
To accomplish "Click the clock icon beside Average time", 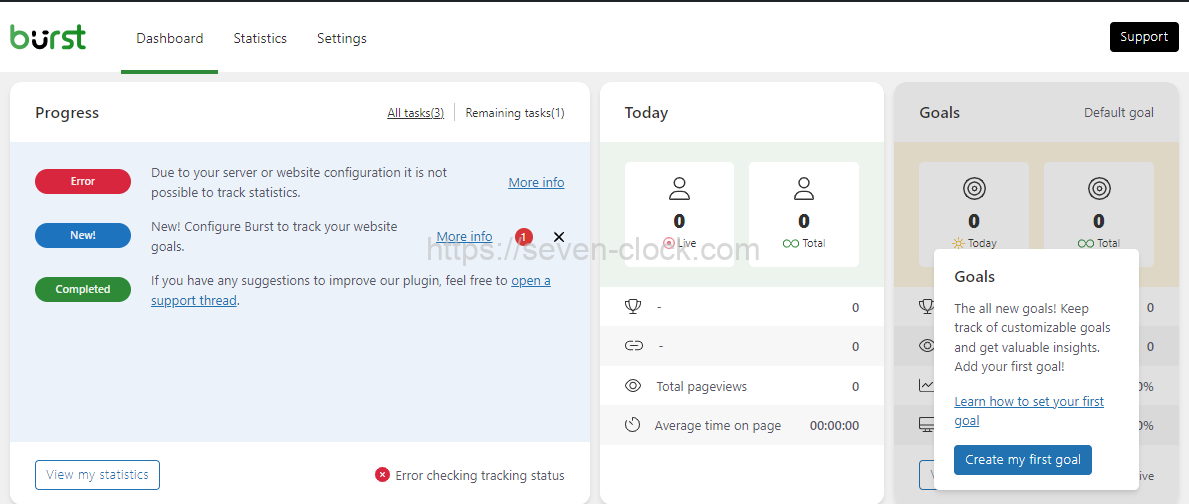I will 632,425.
